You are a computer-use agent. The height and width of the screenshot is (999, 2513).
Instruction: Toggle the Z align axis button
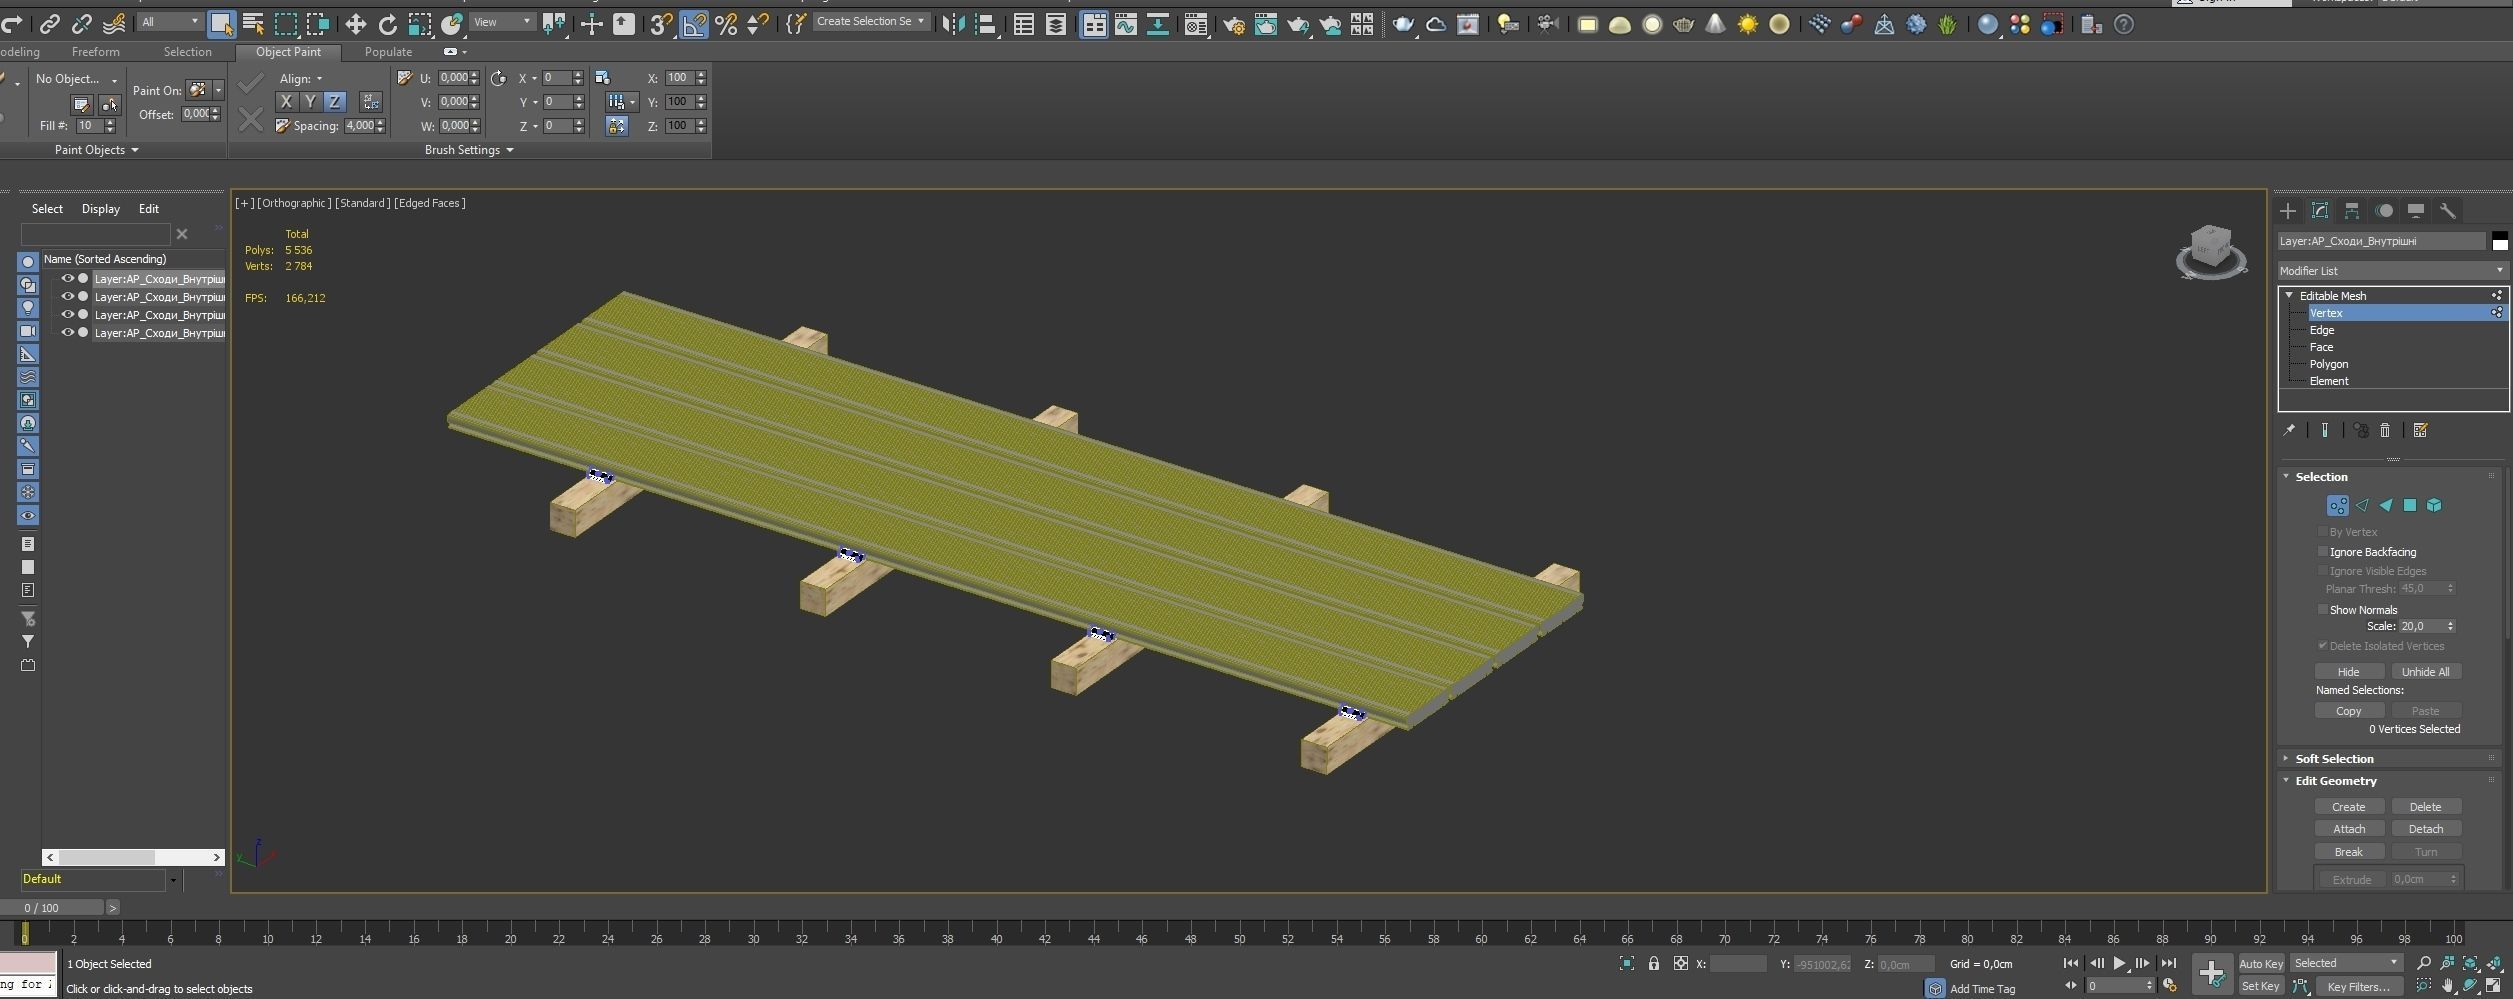pos(335,101)
